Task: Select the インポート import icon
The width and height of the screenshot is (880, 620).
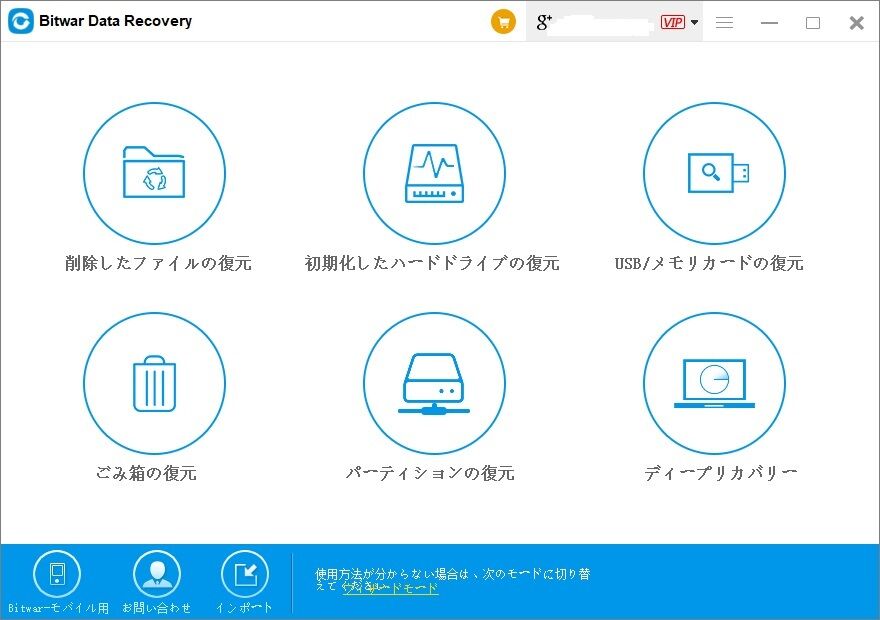Action: [245, 575]
